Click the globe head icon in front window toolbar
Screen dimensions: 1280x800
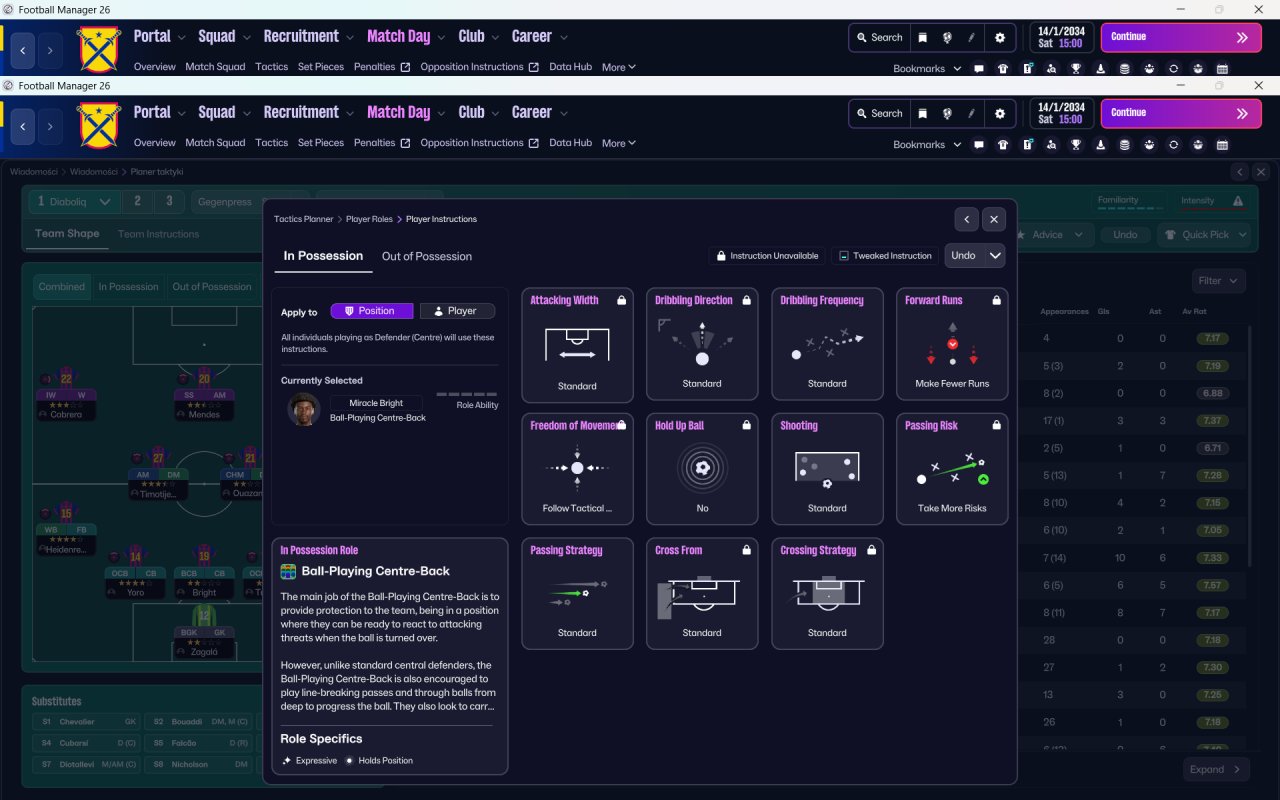[x=947, y=113]
